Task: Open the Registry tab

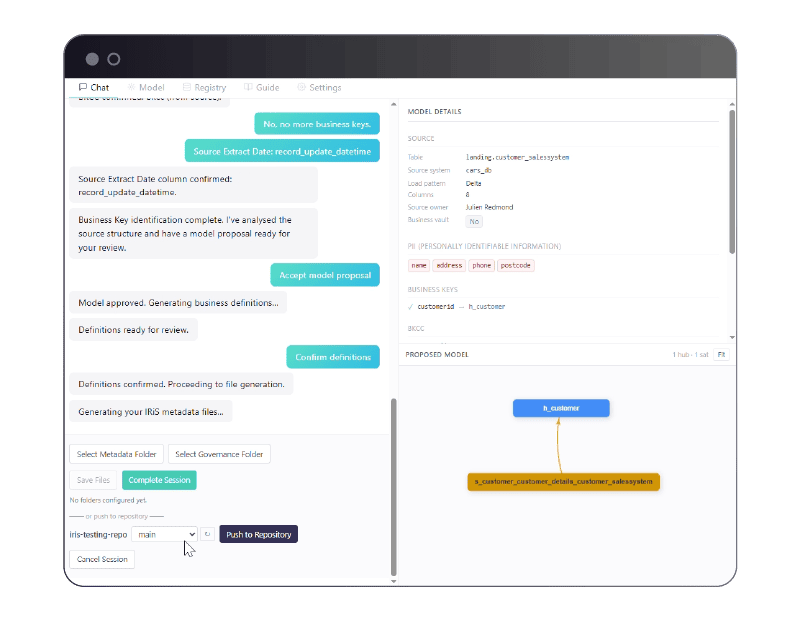Action: pyautogui.click(x=204, y=87)
